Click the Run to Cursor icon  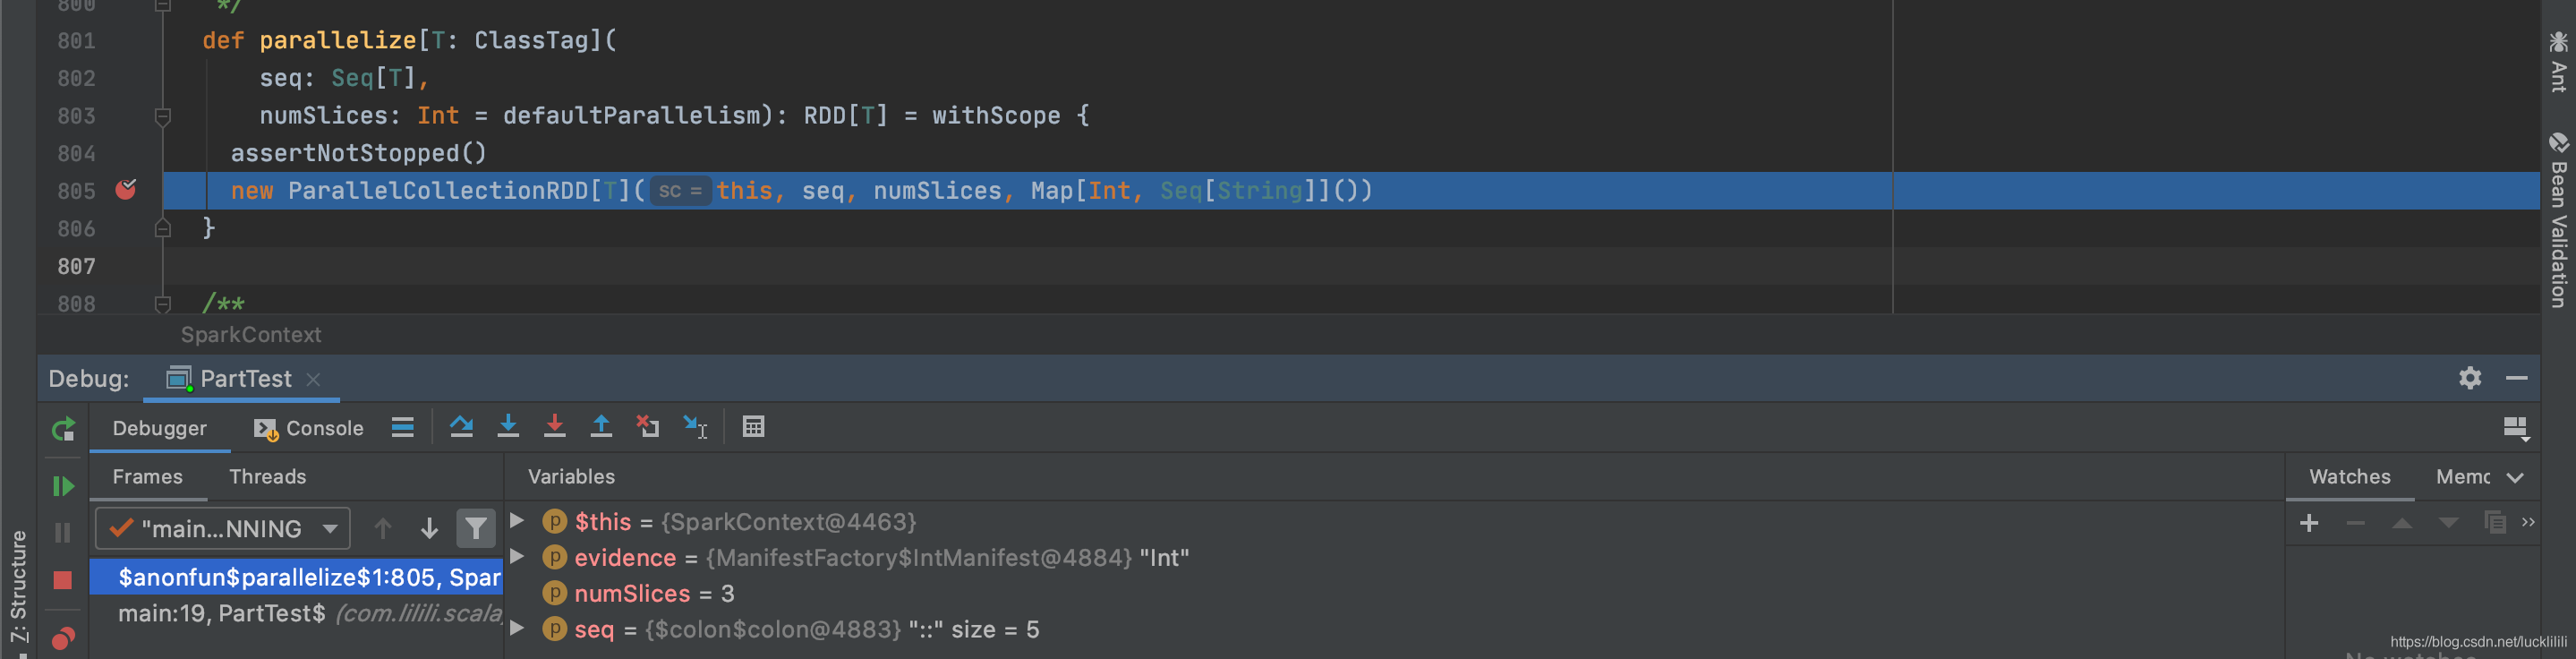pyautogui.click(x=695, y=427)
